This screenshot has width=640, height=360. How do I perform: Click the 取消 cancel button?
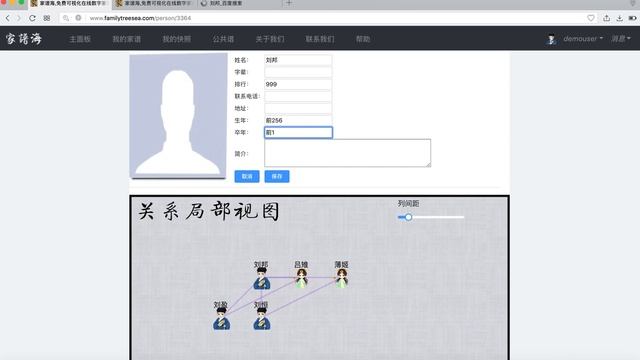point(247,176)
